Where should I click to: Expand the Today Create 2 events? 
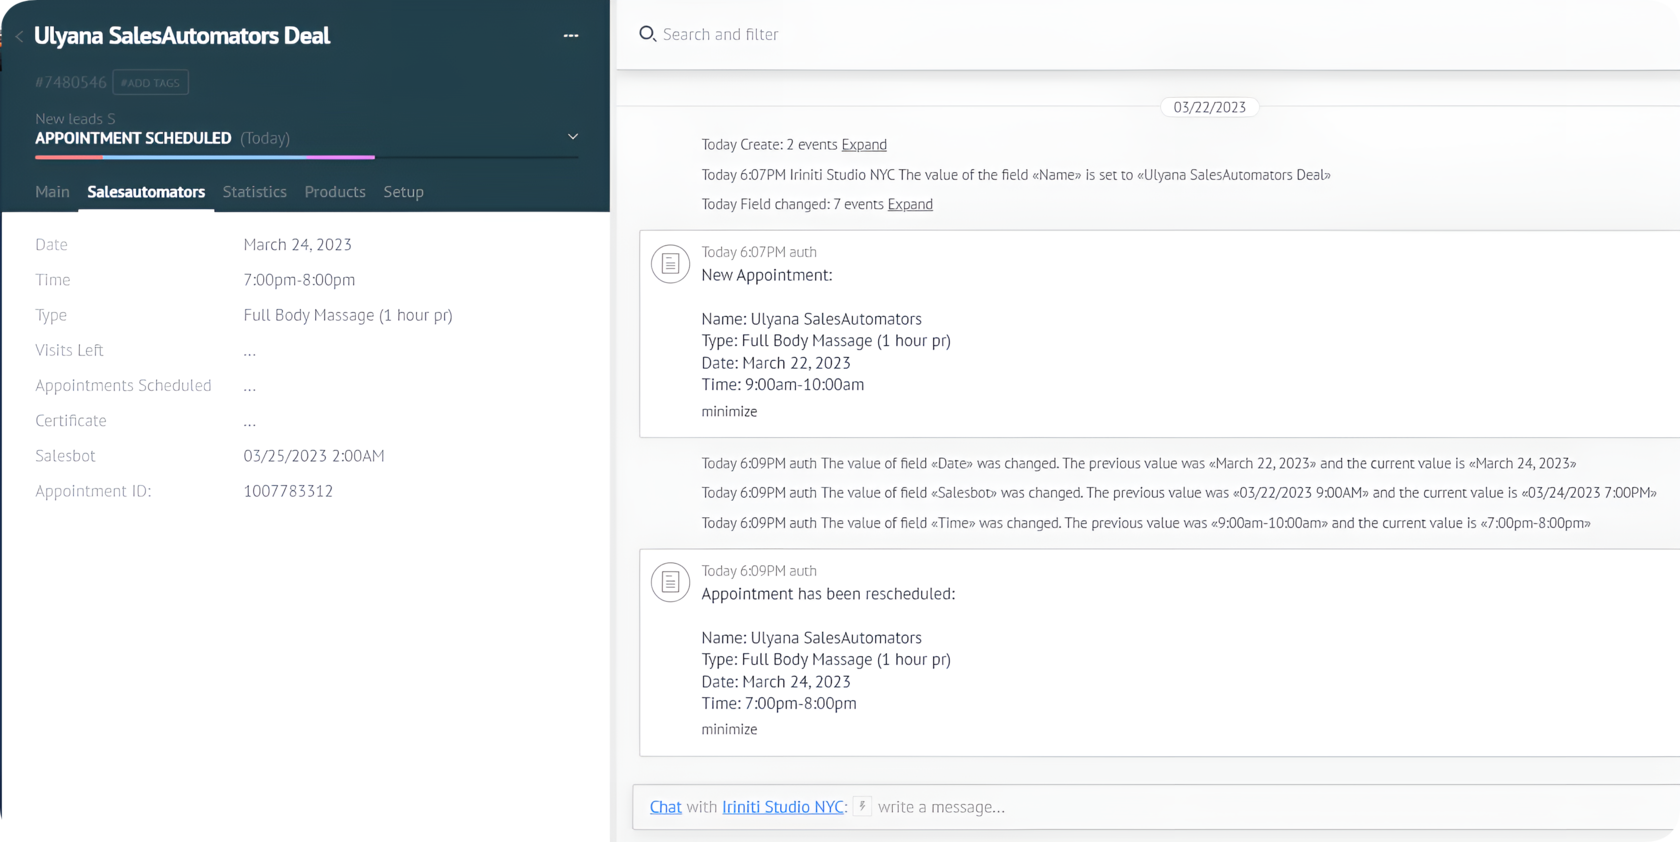(x=864, y=145)
